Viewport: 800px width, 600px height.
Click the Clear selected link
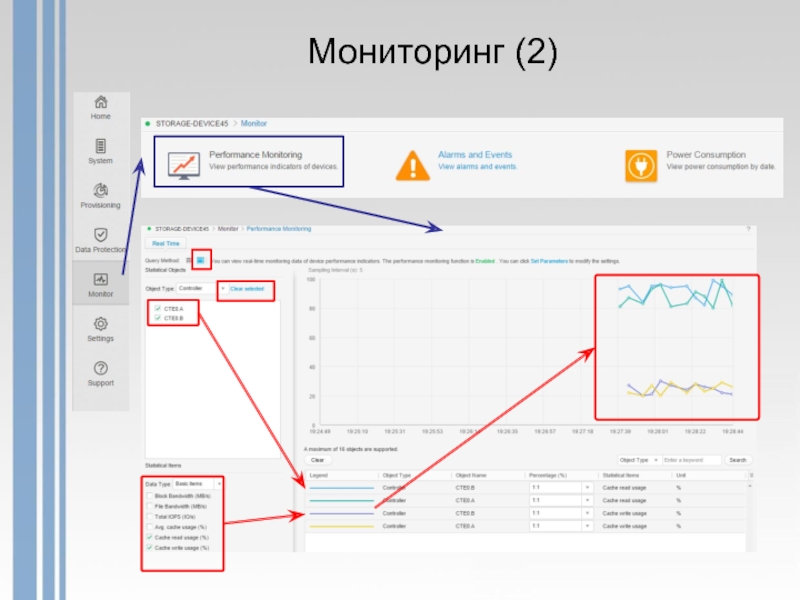tap(247, 289)
